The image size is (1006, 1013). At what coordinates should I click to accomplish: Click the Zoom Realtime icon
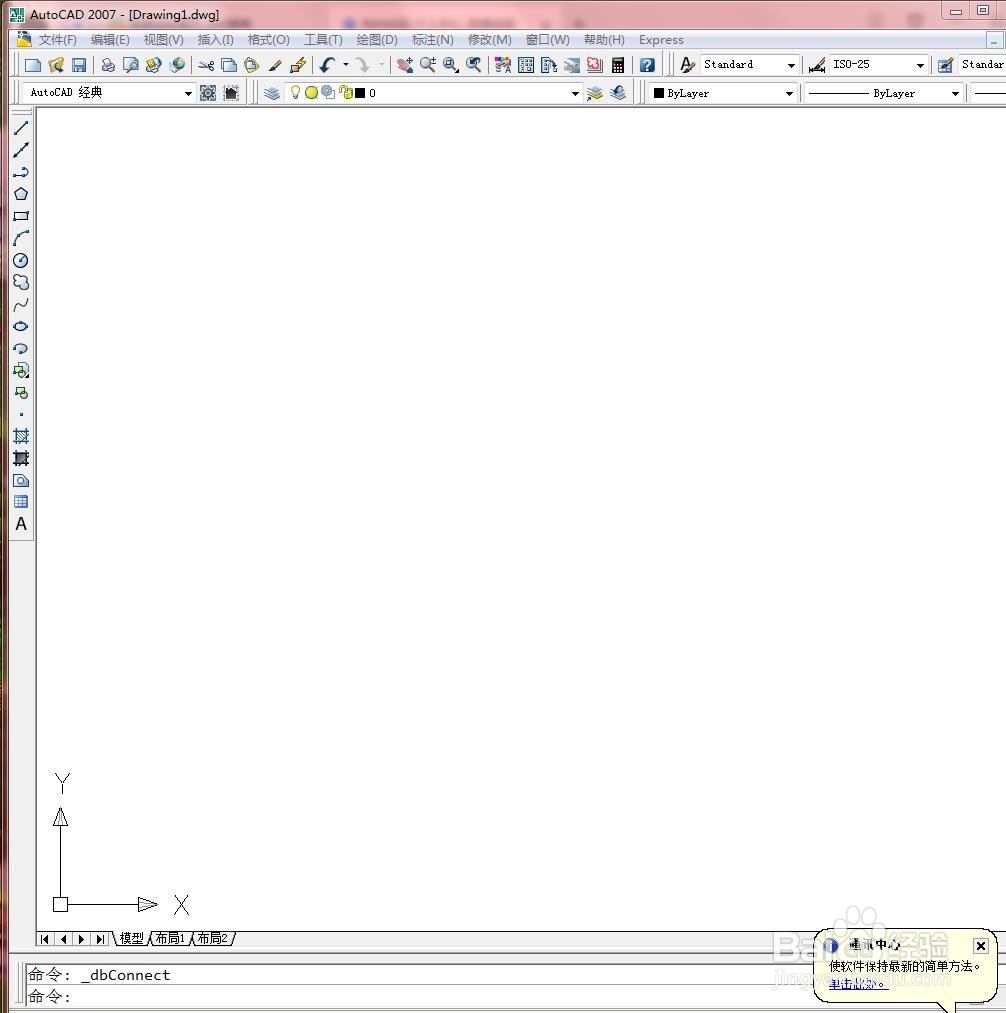428,65
